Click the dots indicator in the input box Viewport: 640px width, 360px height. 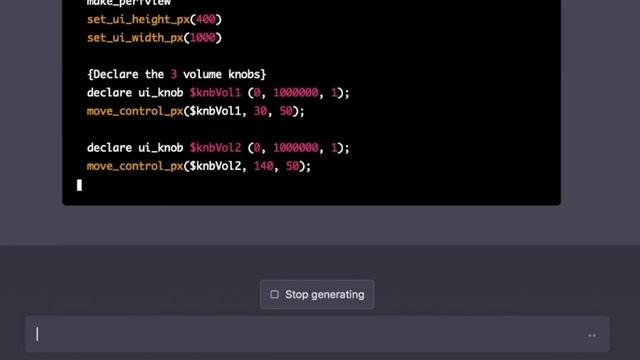(x=592, y=336)
